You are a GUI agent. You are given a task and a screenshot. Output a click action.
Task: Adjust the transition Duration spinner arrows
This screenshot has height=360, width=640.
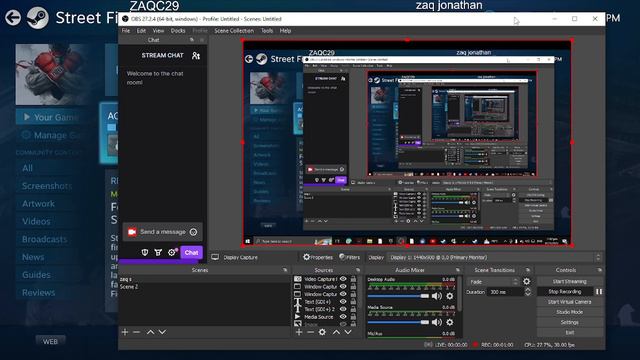[x=528, y=292]
